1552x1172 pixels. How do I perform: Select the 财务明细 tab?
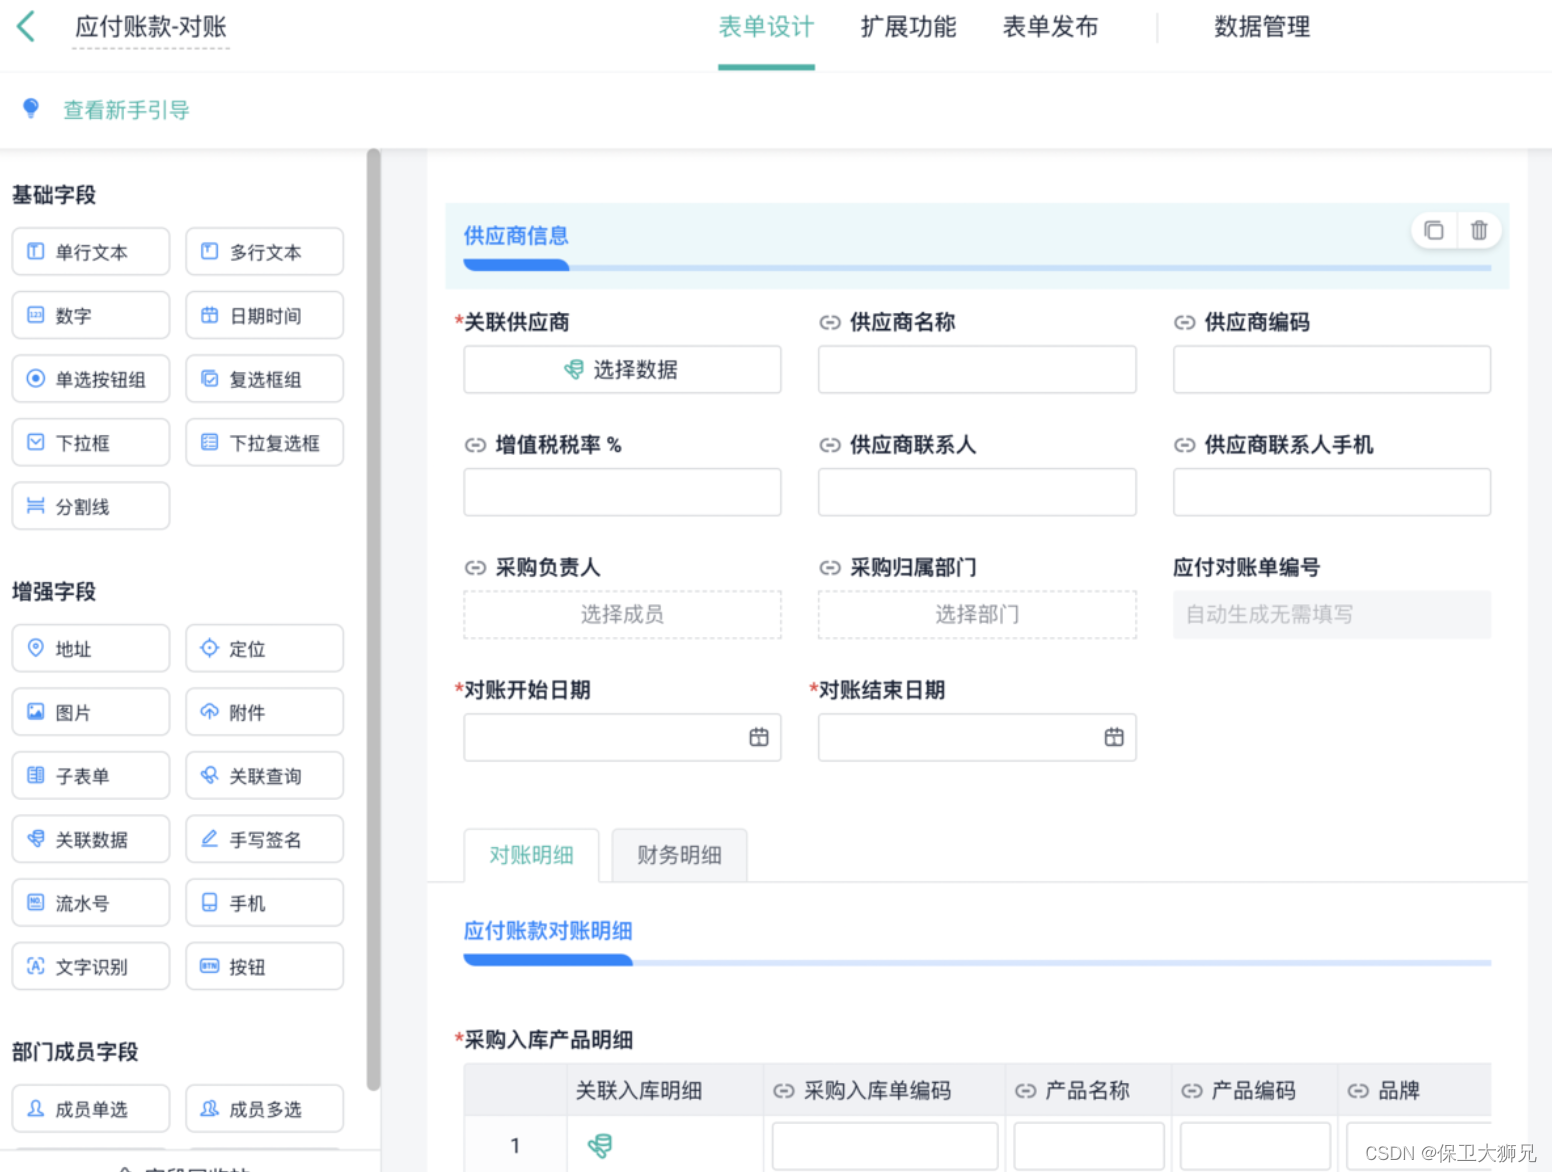click(679, 855)
